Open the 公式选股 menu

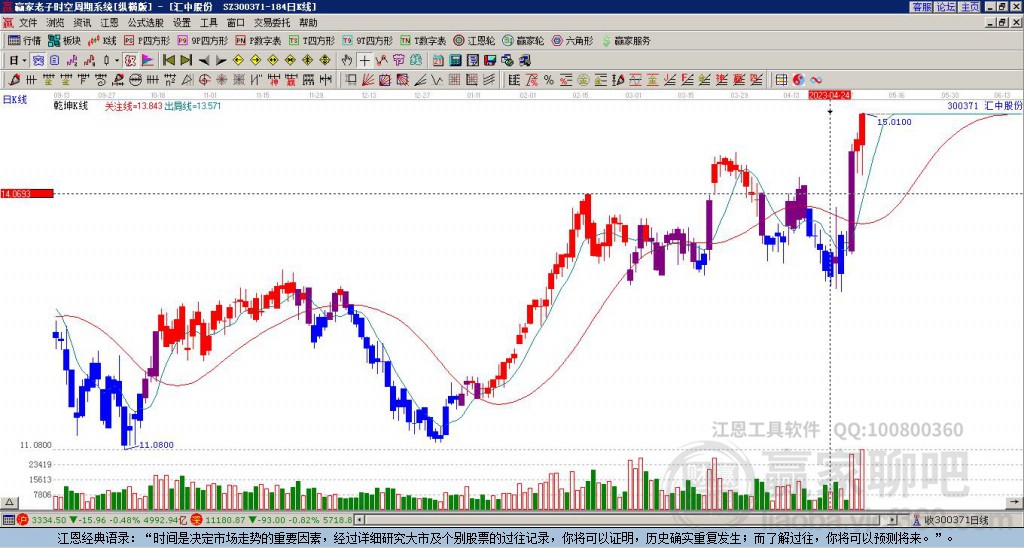pyautogui.click(x=146, y=23)
